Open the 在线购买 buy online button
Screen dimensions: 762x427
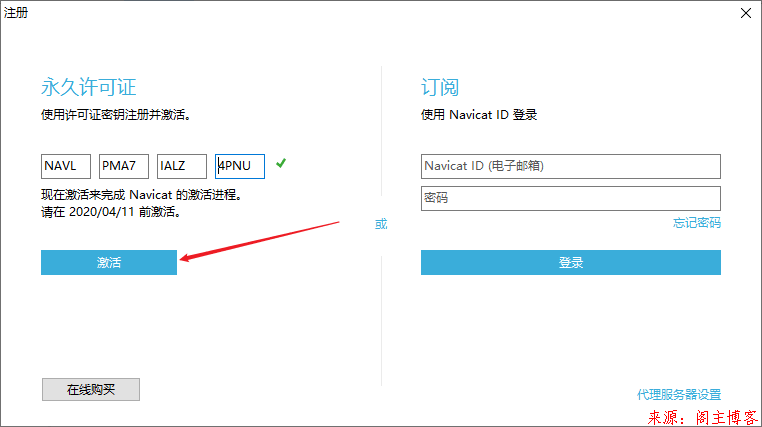pos(91,390)
